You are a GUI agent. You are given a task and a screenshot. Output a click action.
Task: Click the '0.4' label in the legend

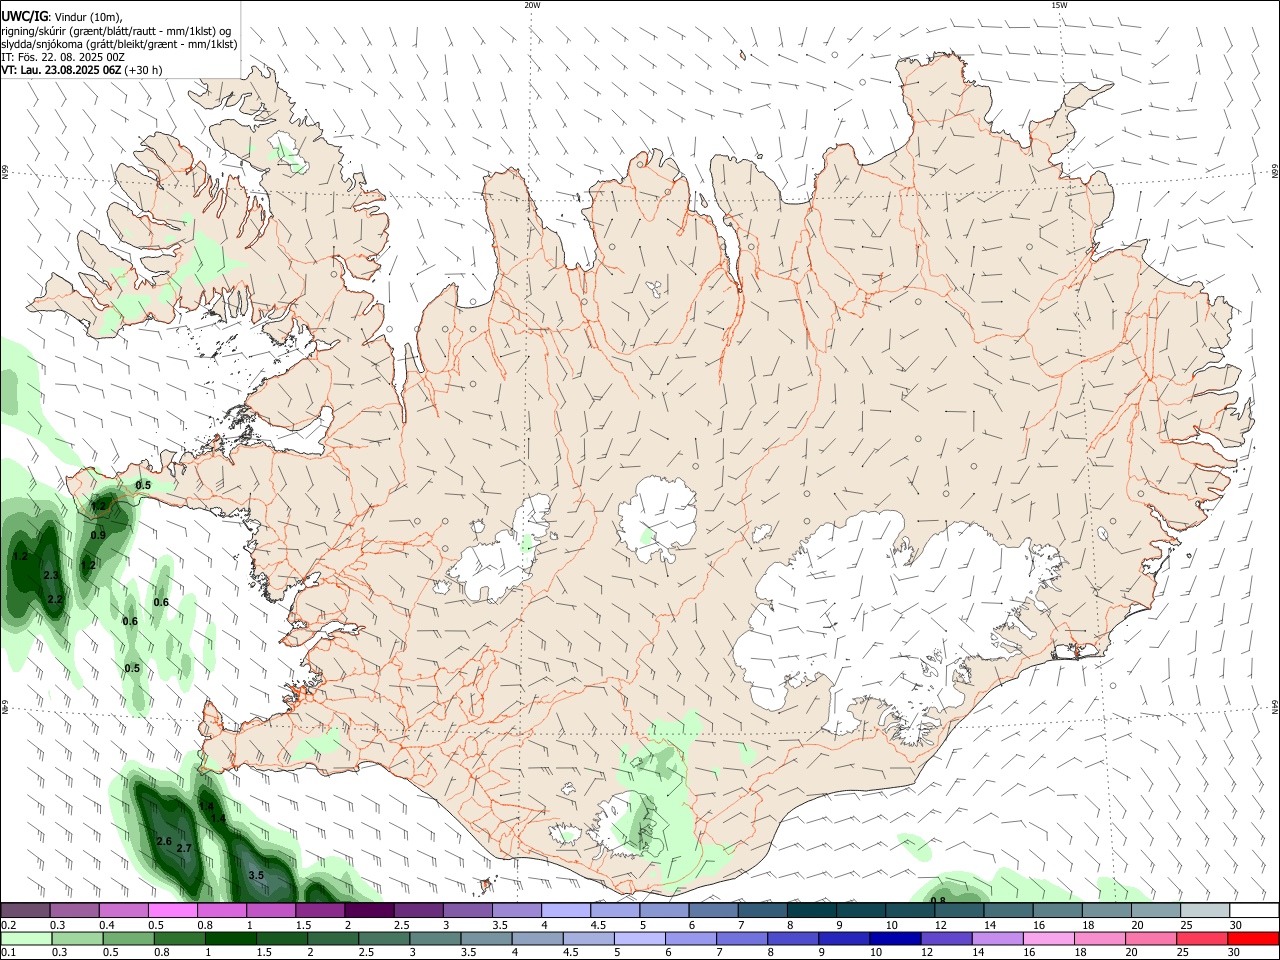pos(107,925)
